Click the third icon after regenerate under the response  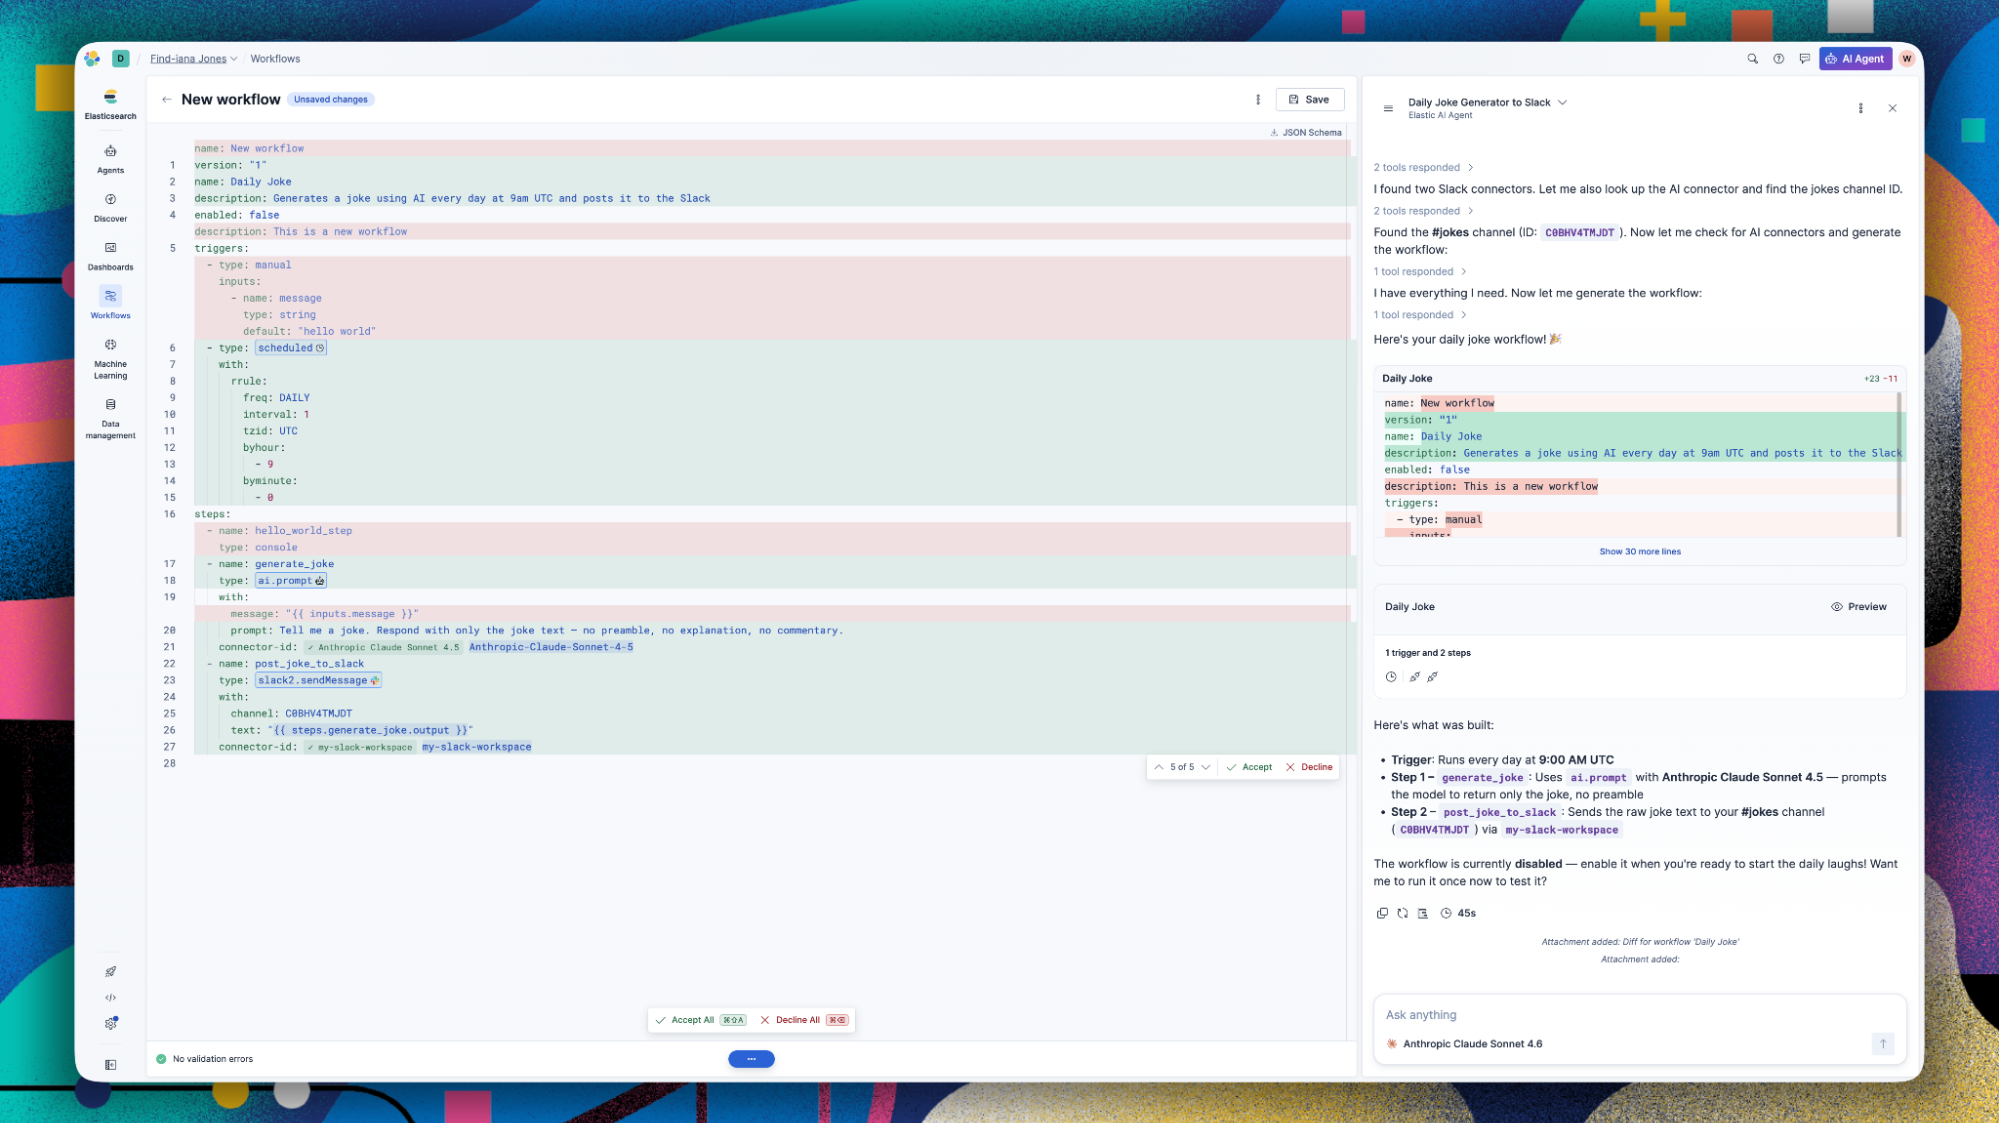[1422, 913]
